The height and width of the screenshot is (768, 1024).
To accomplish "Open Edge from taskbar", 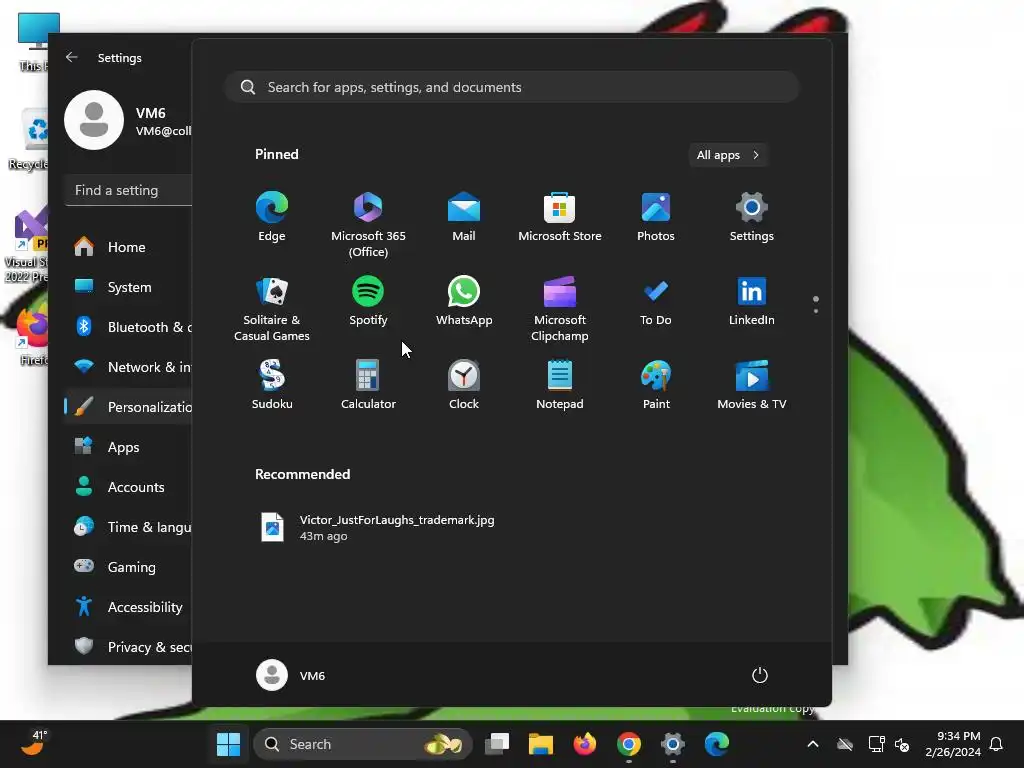I will click(716, 744).
